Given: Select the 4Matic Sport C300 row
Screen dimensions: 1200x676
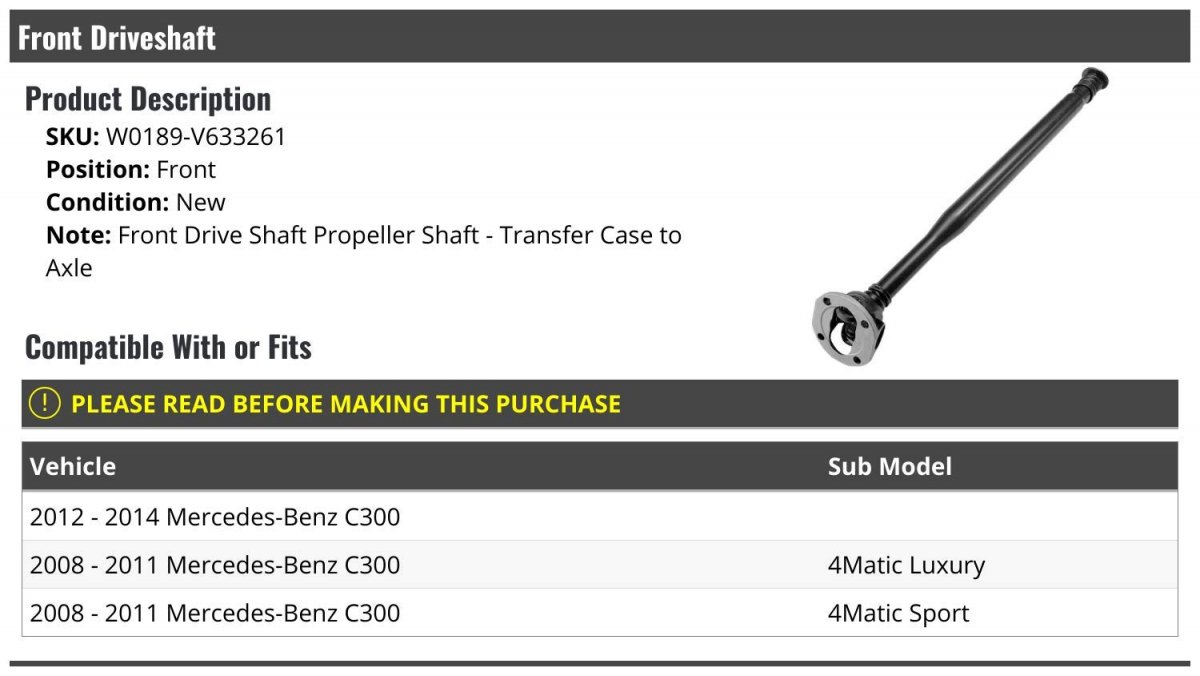Looking at the screenshot, I should pos(600,613).
